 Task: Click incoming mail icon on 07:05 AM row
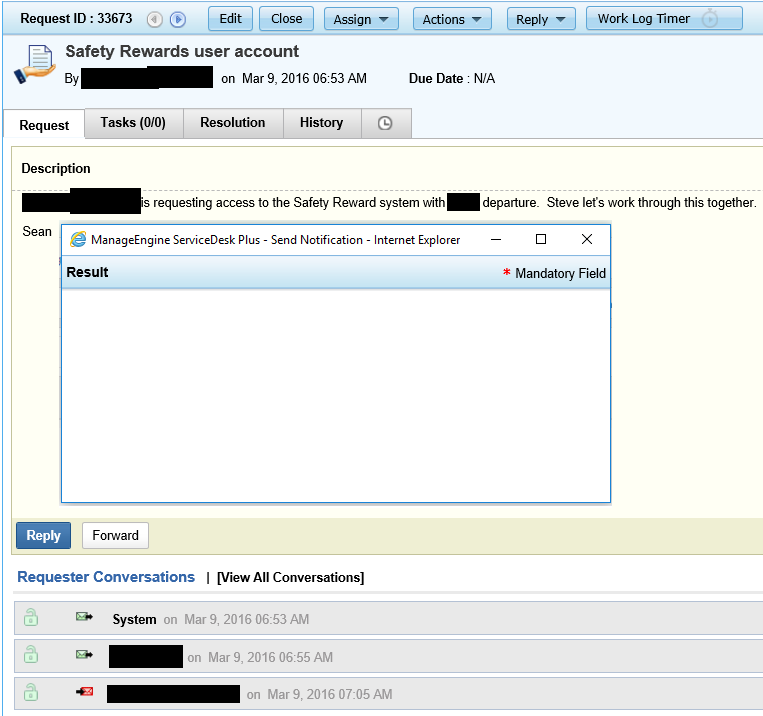click(x=85, y=692)
